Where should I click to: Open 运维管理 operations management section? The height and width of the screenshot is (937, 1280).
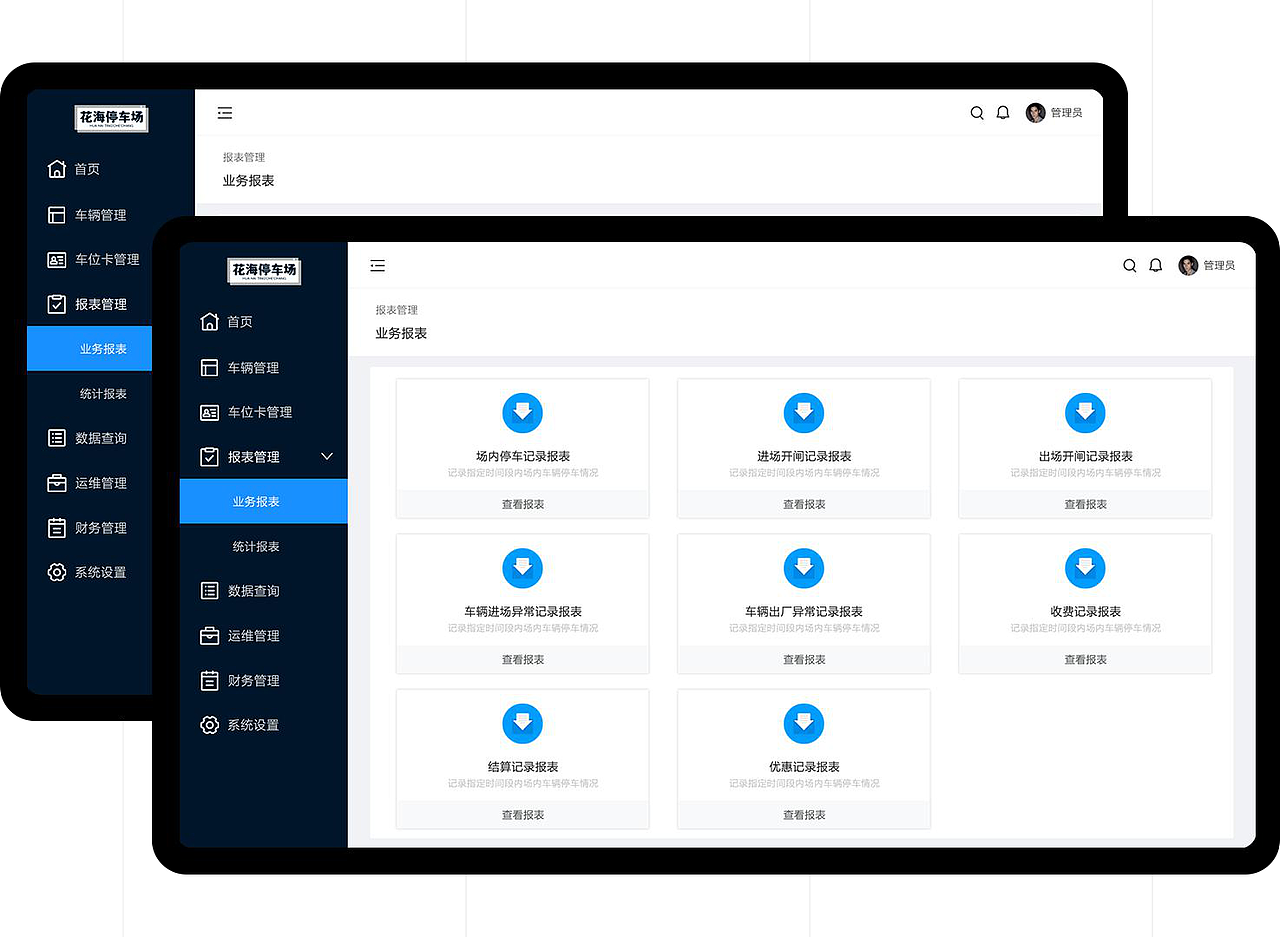[208, 635]
